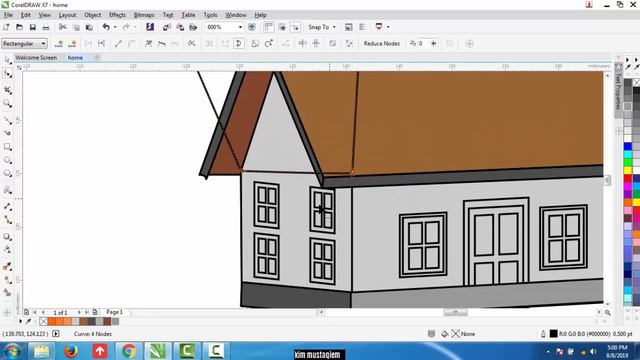Click the Launch application icon in toolbar

click(379, 27)
